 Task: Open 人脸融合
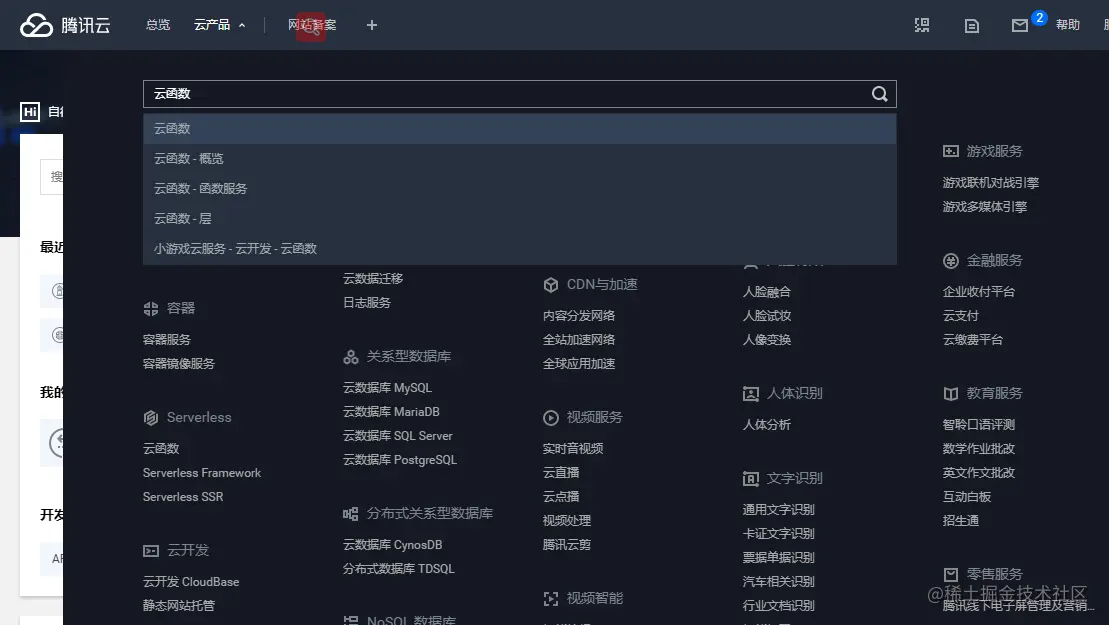coord(767,291)
